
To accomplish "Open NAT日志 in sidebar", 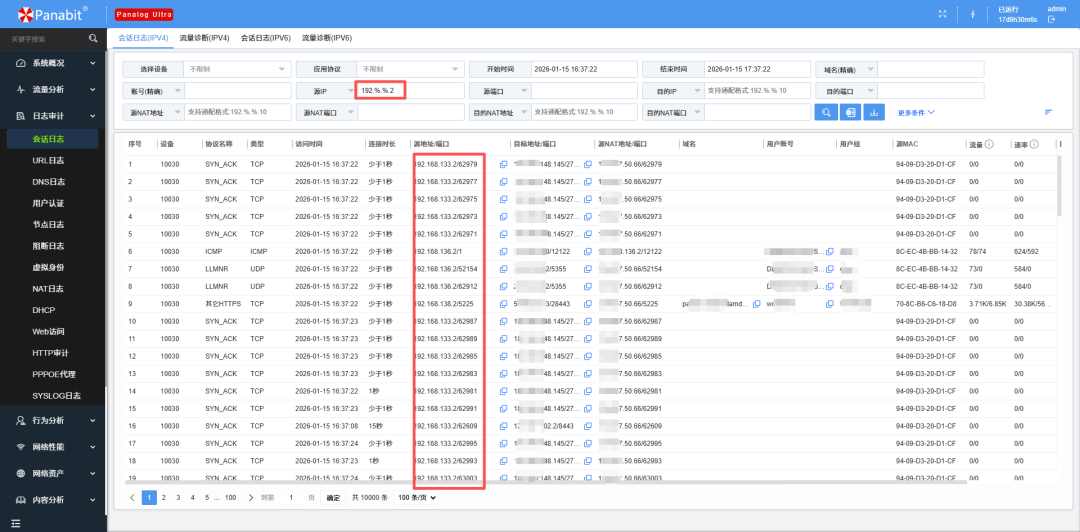I will 48,289.
